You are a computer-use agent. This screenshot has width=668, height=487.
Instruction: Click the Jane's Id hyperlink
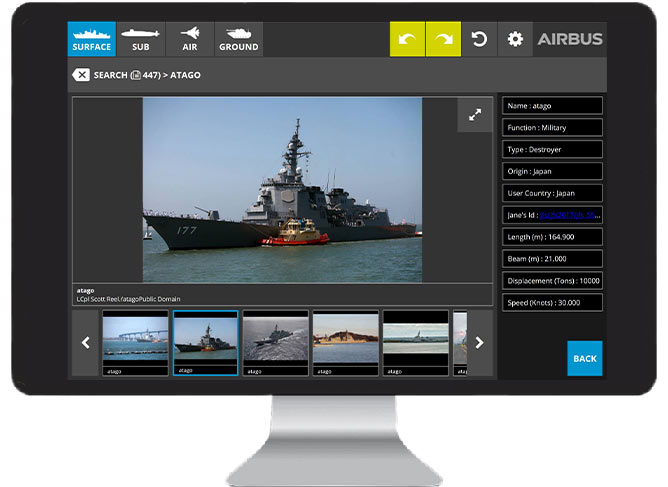[x=570, y=215]
